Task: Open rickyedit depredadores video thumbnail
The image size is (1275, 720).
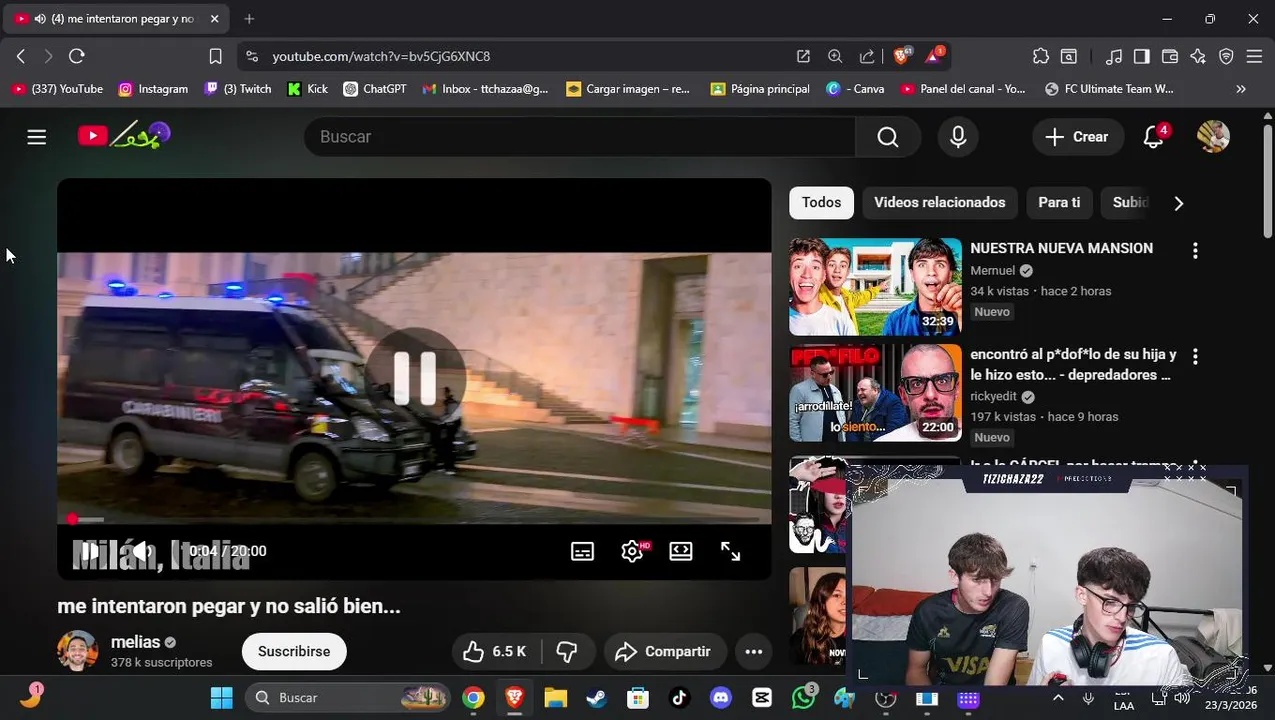Action: click(x=875, y=393)
